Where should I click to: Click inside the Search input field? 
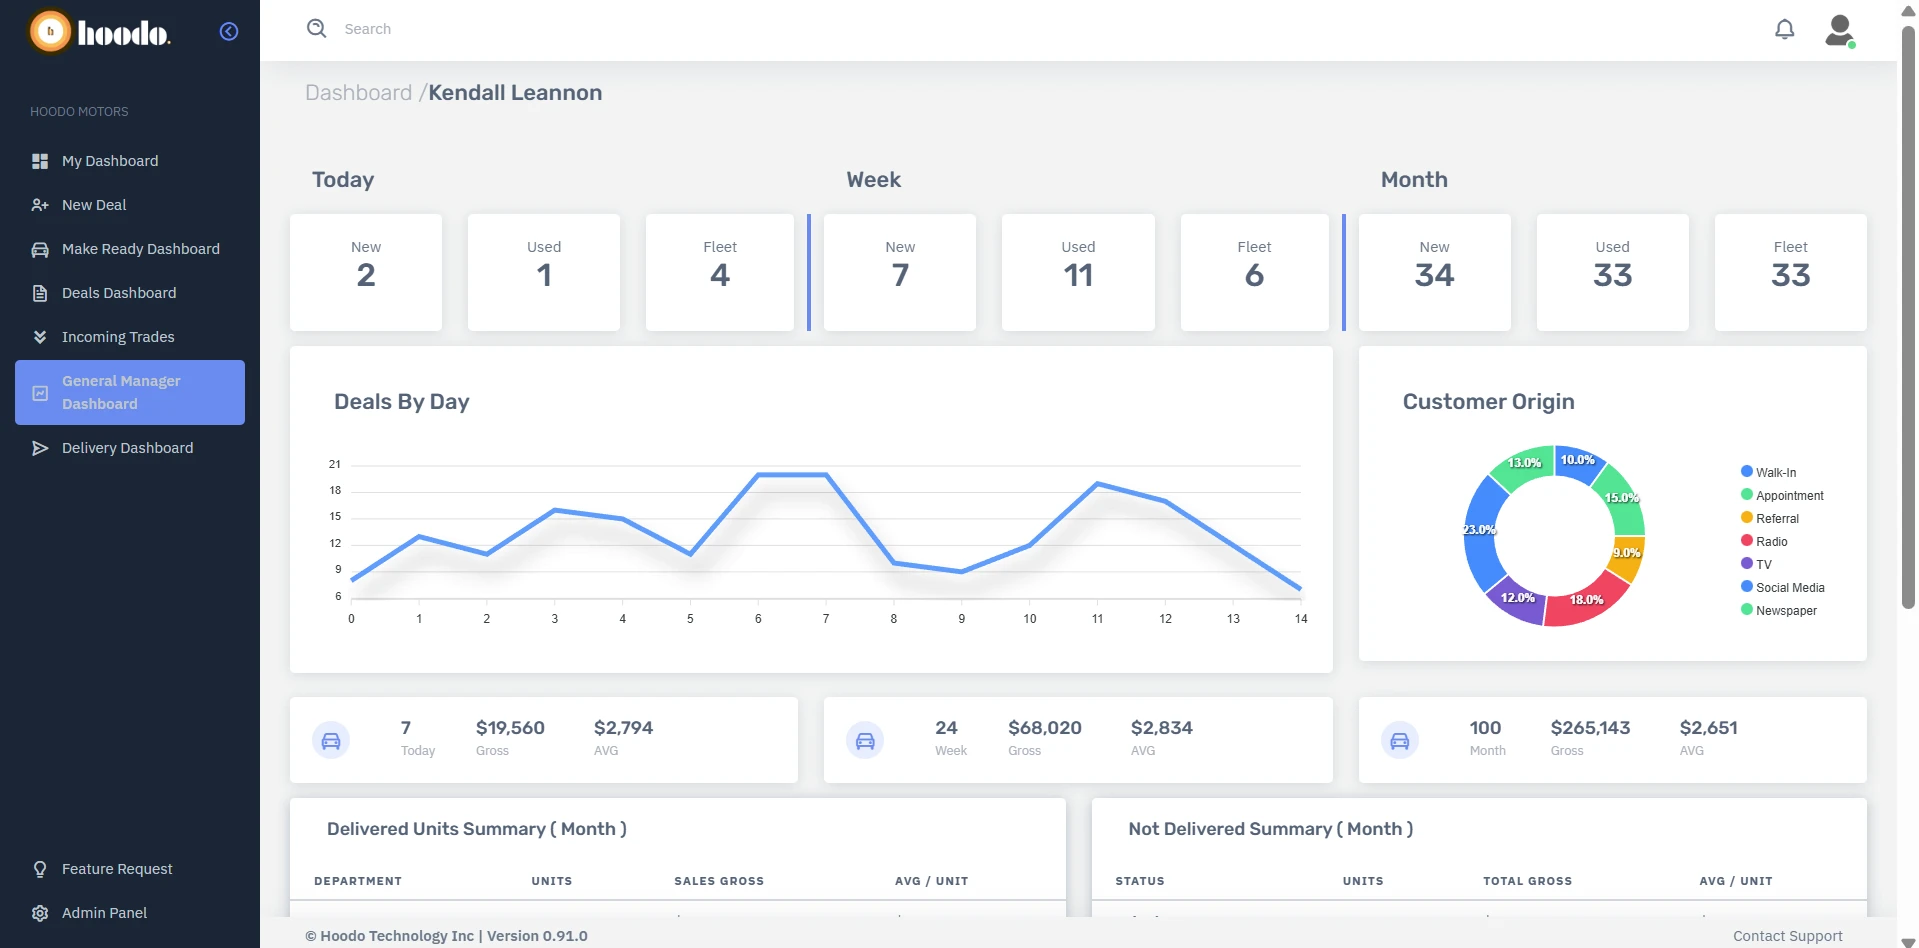pyautogui.click(x=500, y=28)
